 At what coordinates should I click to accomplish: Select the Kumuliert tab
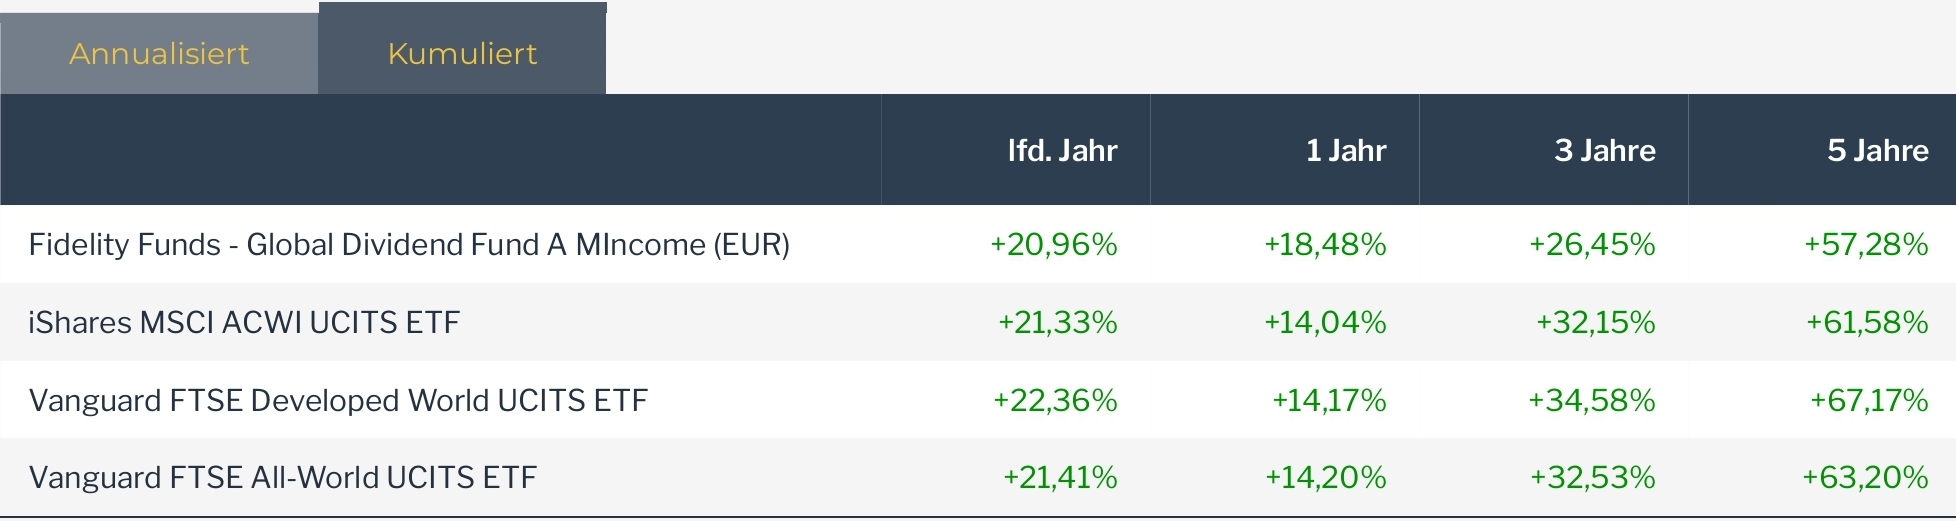coord(462,54)
